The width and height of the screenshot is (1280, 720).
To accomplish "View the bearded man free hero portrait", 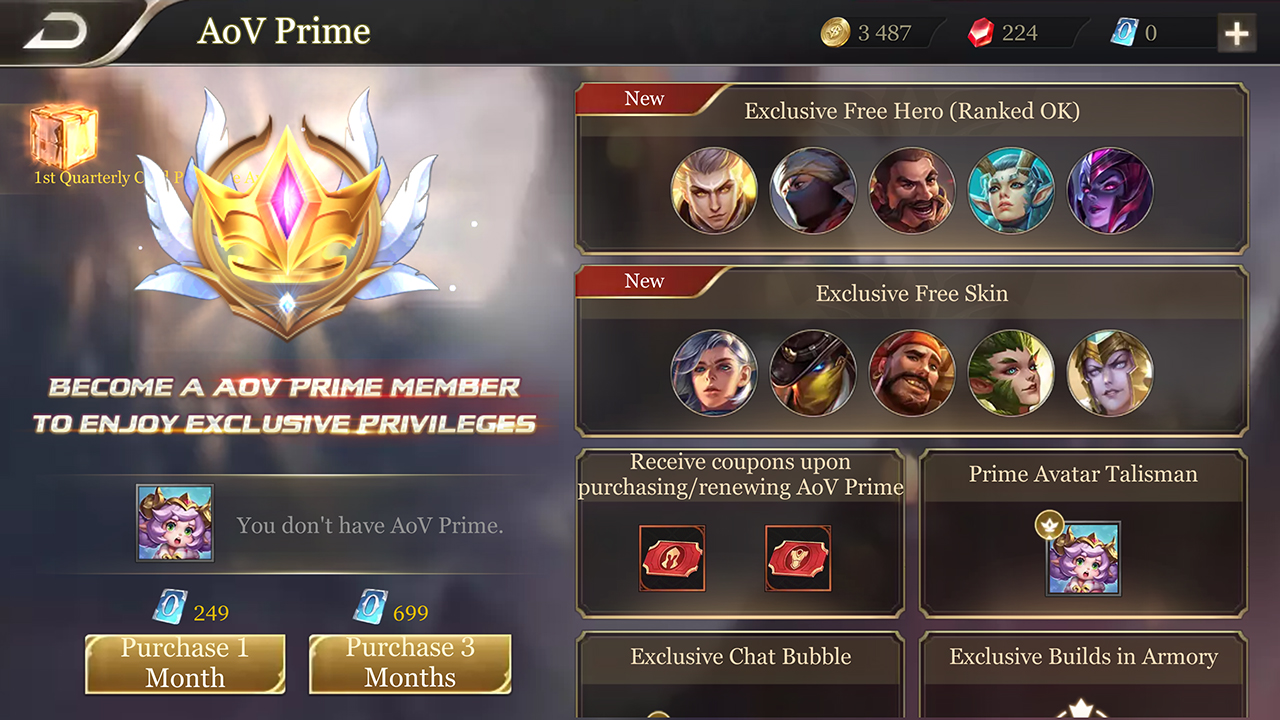I will 912,190.
